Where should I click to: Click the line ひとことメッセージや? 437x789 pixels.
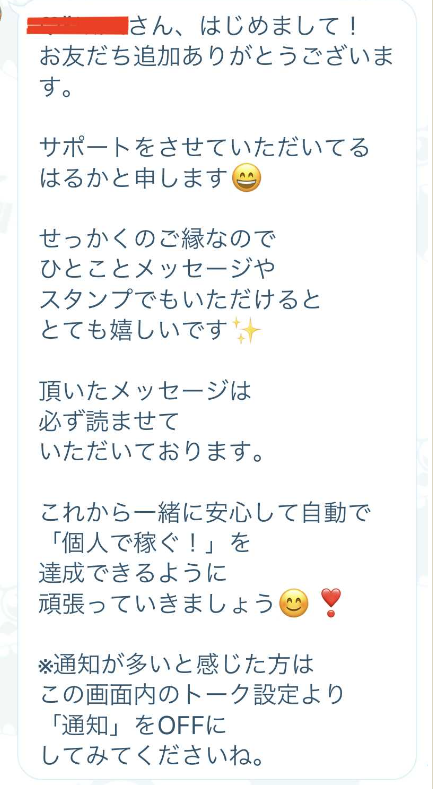[158, 270]
